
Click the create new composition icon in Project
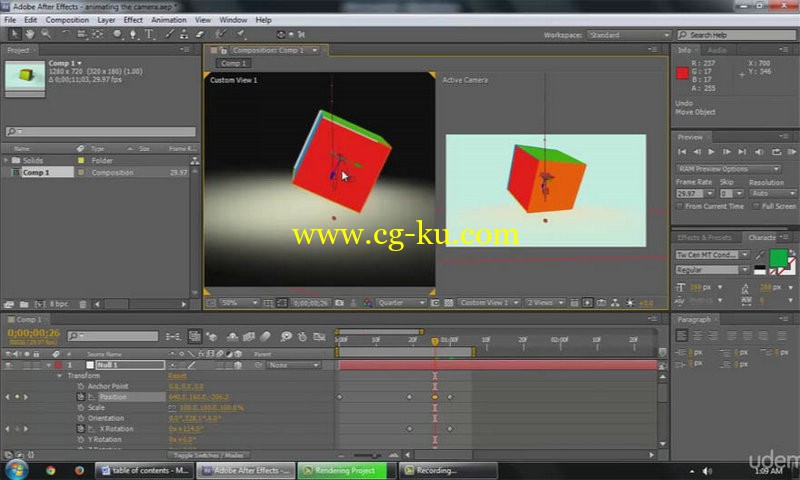(39, 304)
